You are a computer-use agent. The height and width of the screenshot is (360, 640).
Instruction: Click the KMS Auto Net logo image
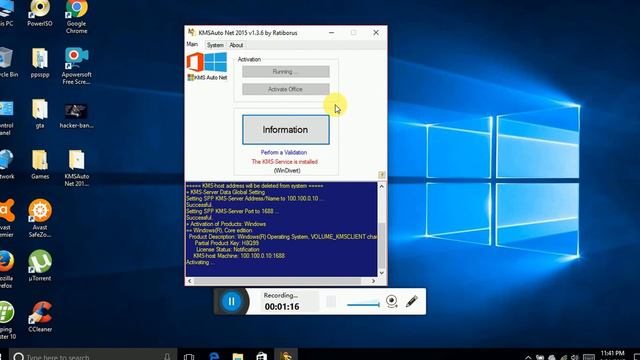coord(207,66)
